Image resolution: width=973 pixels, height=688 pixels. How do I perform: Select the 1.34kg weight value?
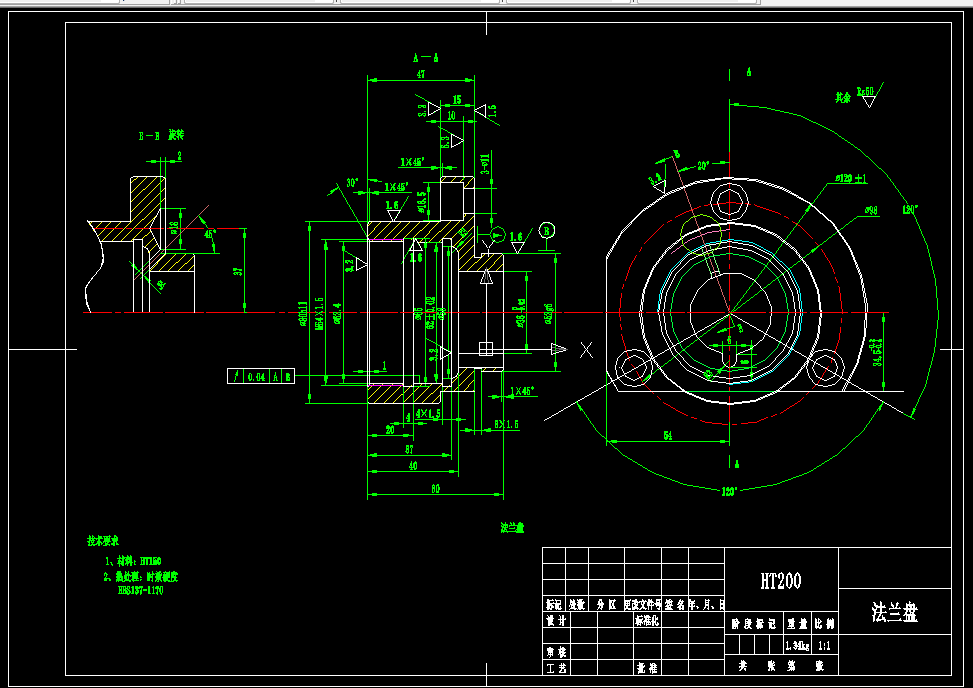point(798,646)
